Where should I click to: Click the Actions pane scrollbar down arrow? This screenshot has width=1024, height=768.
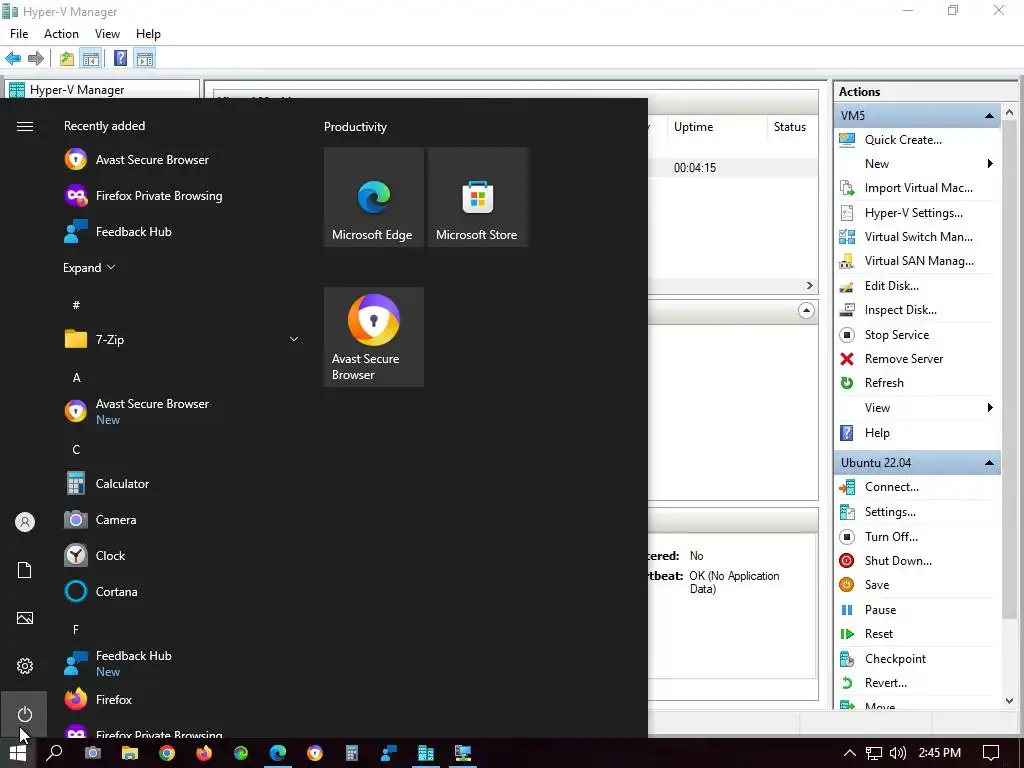pyautogui.click(x=1010, y=701)
